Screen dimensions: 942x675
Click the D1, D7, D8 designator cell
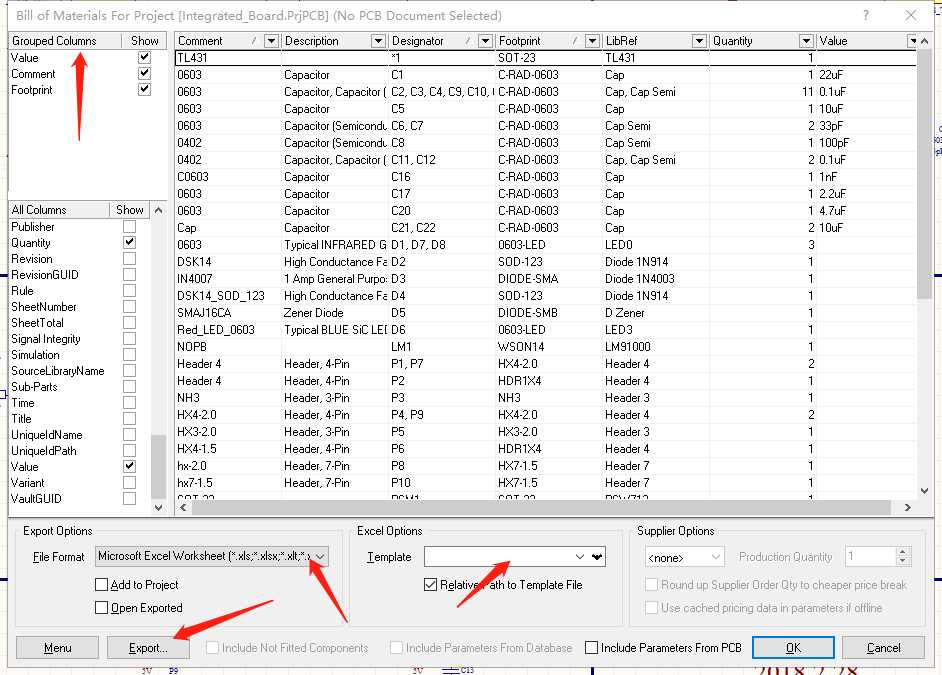[442, 244]
